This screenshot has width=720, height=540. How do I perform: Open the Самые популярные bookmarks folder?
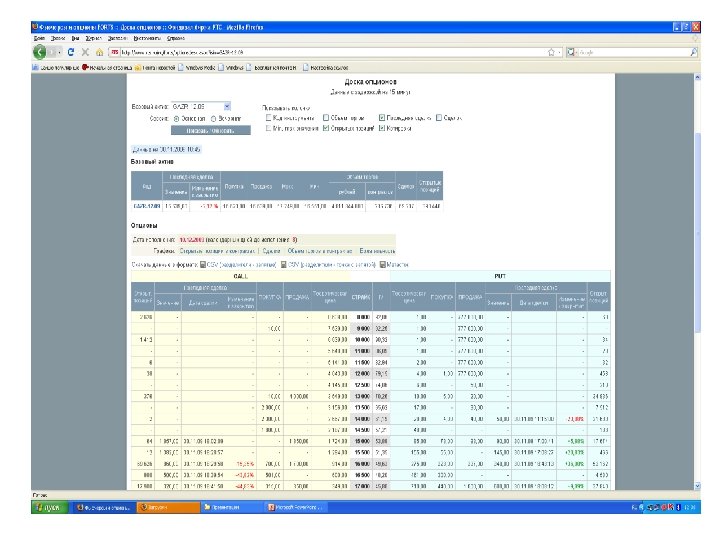pos(56,68)
